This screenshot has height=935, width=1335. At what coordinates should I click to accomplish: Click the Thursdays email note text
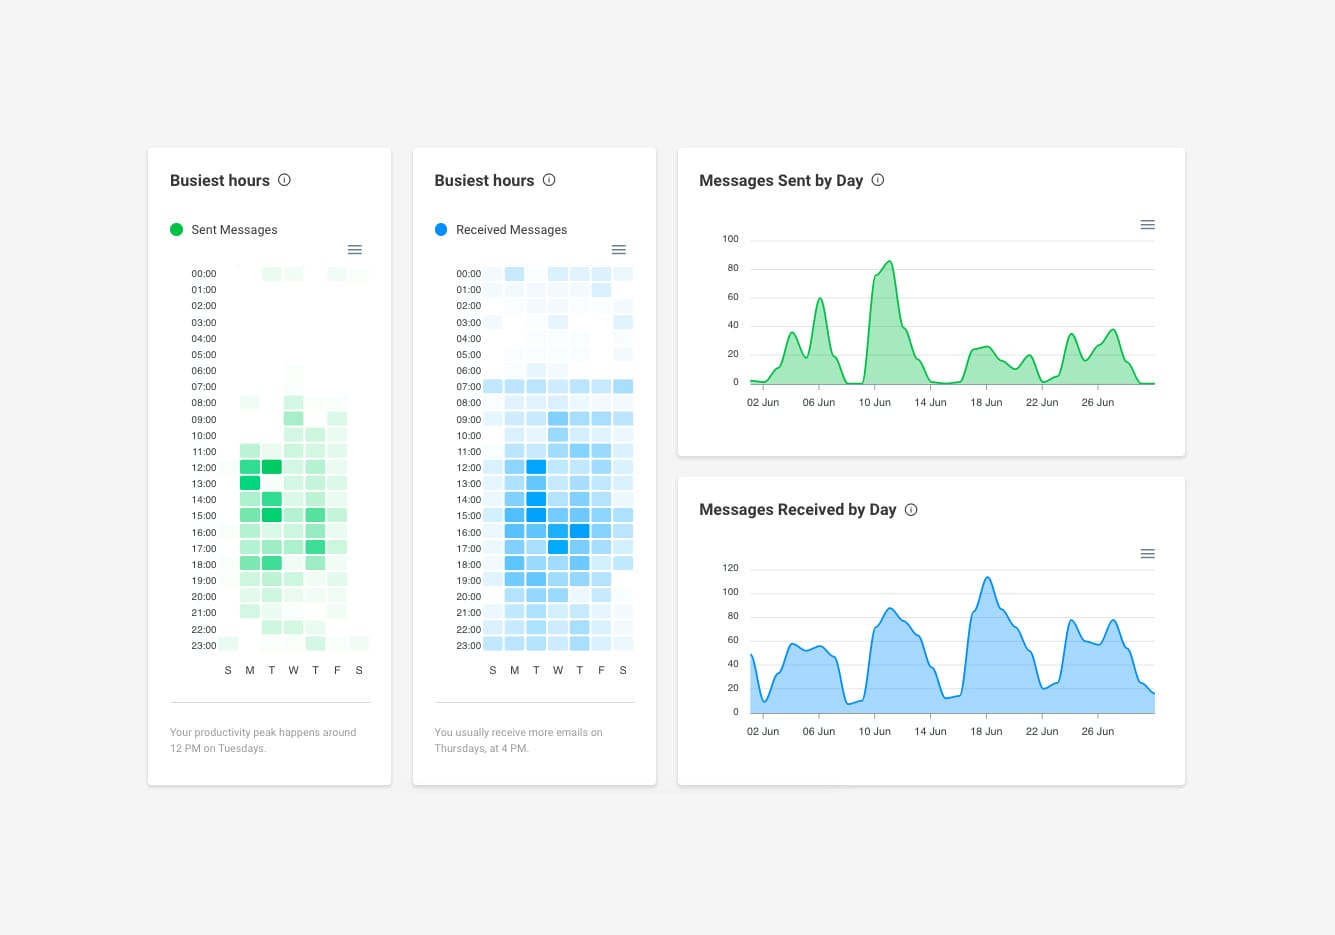pyautogui.click(x=518, y=740)
